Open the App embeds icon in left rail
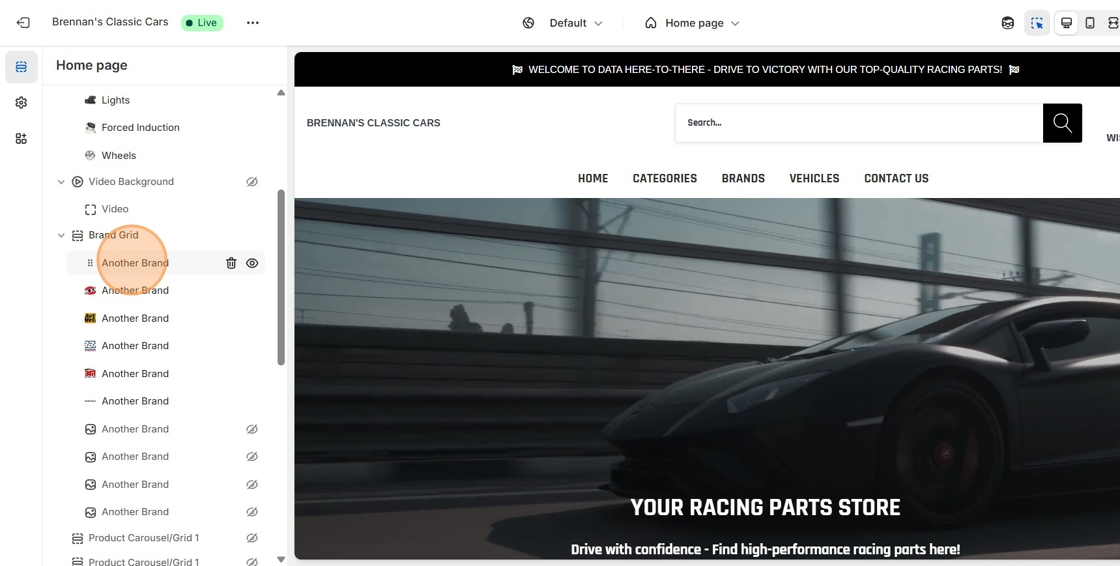This screenshot has width=1120, height=566. 21,139
